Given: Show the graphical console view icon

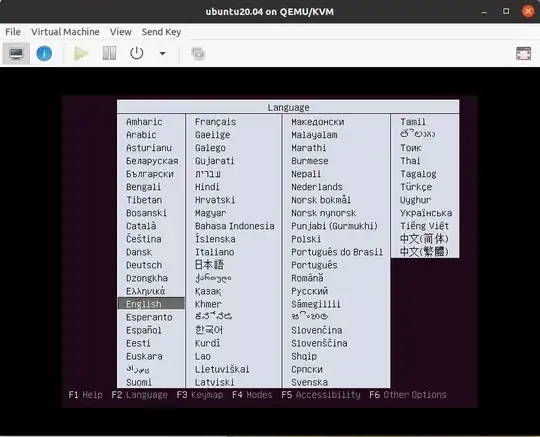Looking at the screenshot, I should click(x=16, y=53).
